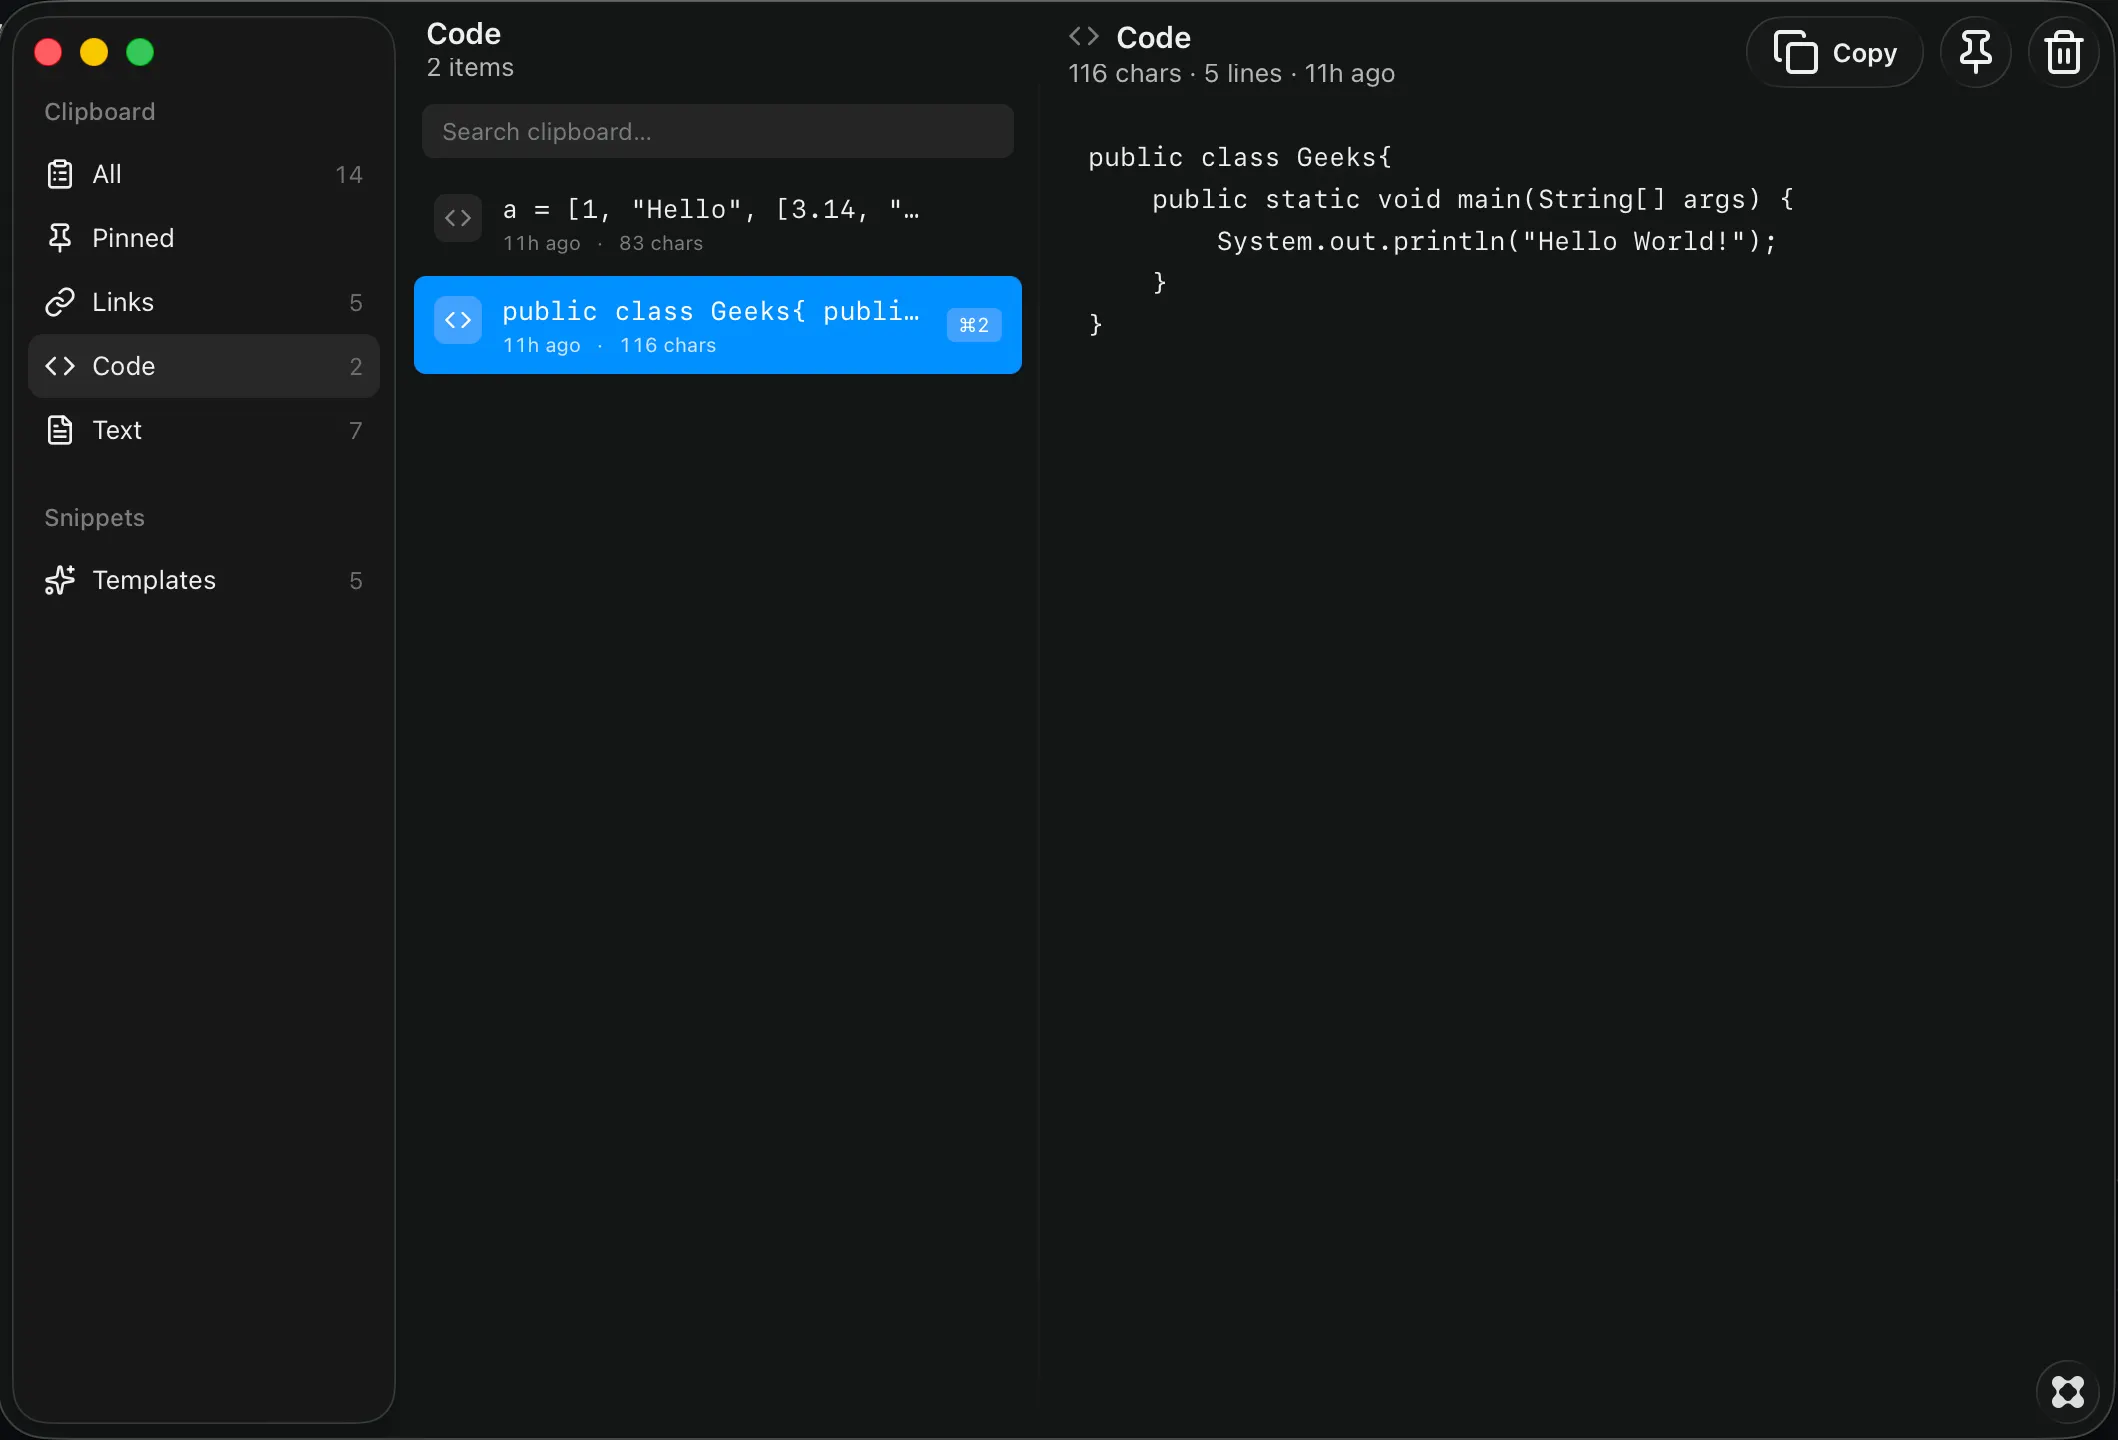Click code icon of the 83 chars clip
Screen dimensions: 2118x1440
458,218
